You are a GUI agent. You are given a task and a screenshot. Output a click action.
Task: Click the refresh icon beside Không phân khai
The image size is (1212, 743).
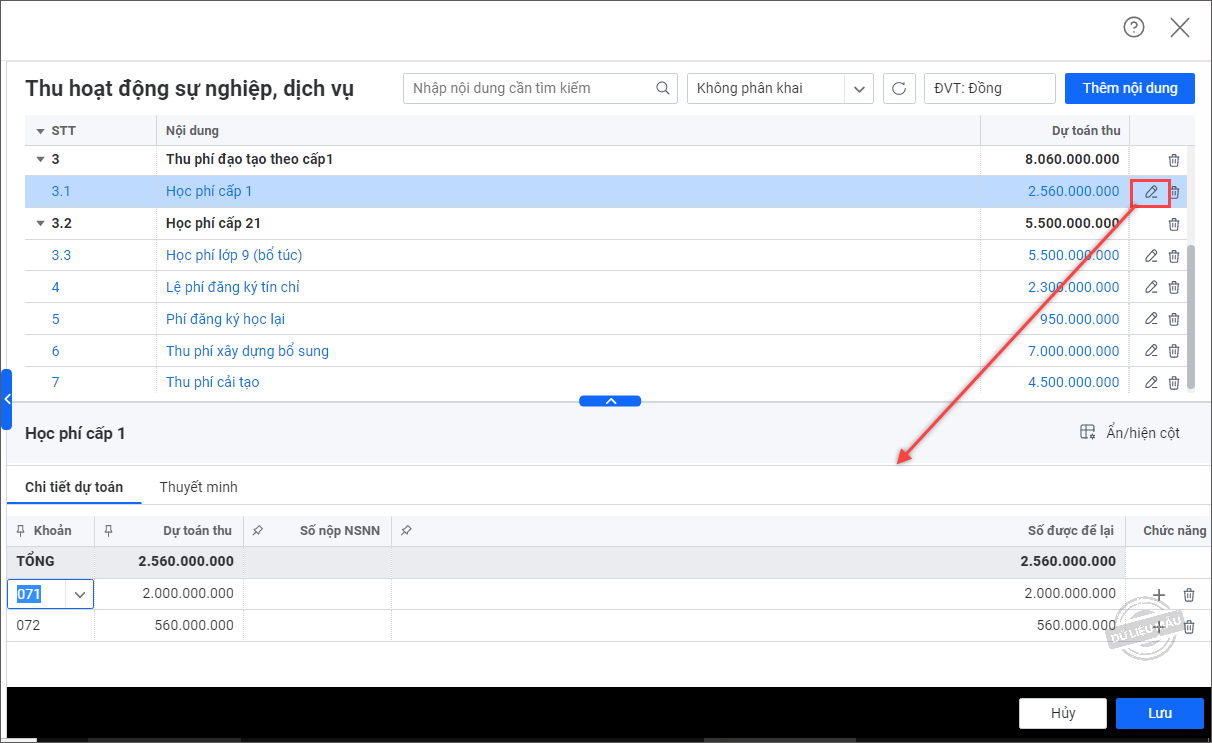(898, 88)
